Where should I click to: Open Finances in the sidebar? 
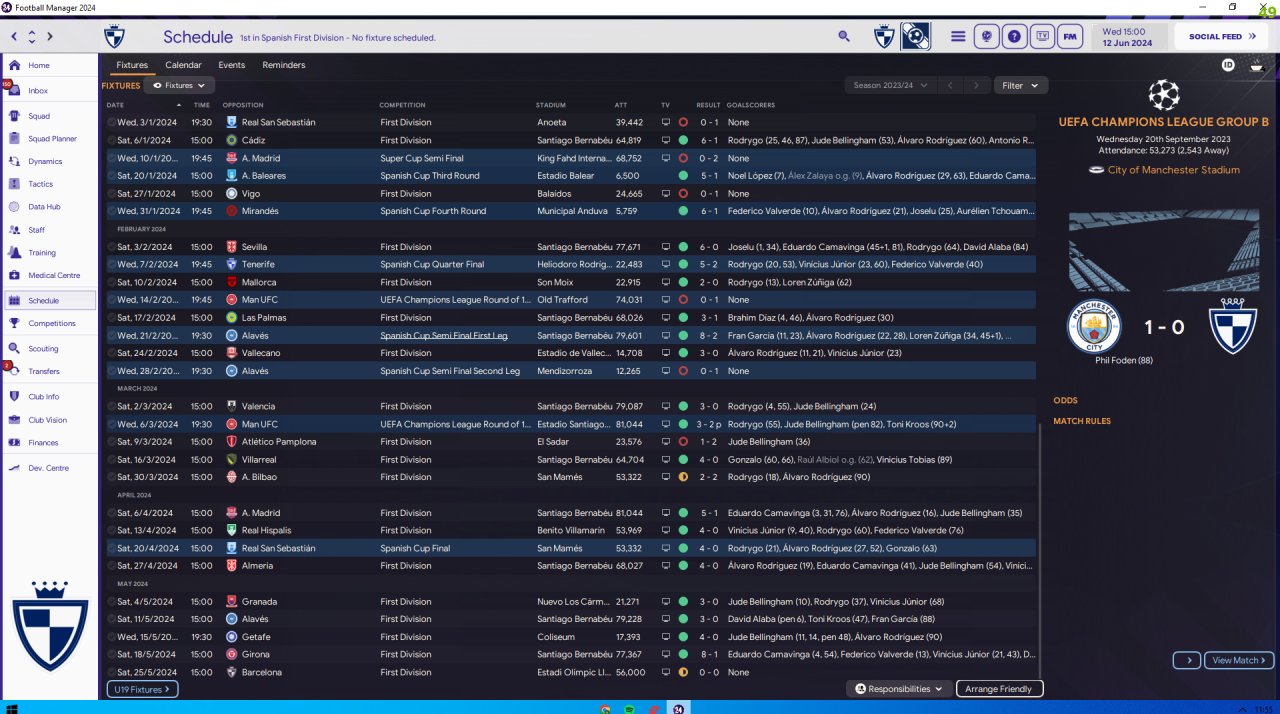point(49,443)
